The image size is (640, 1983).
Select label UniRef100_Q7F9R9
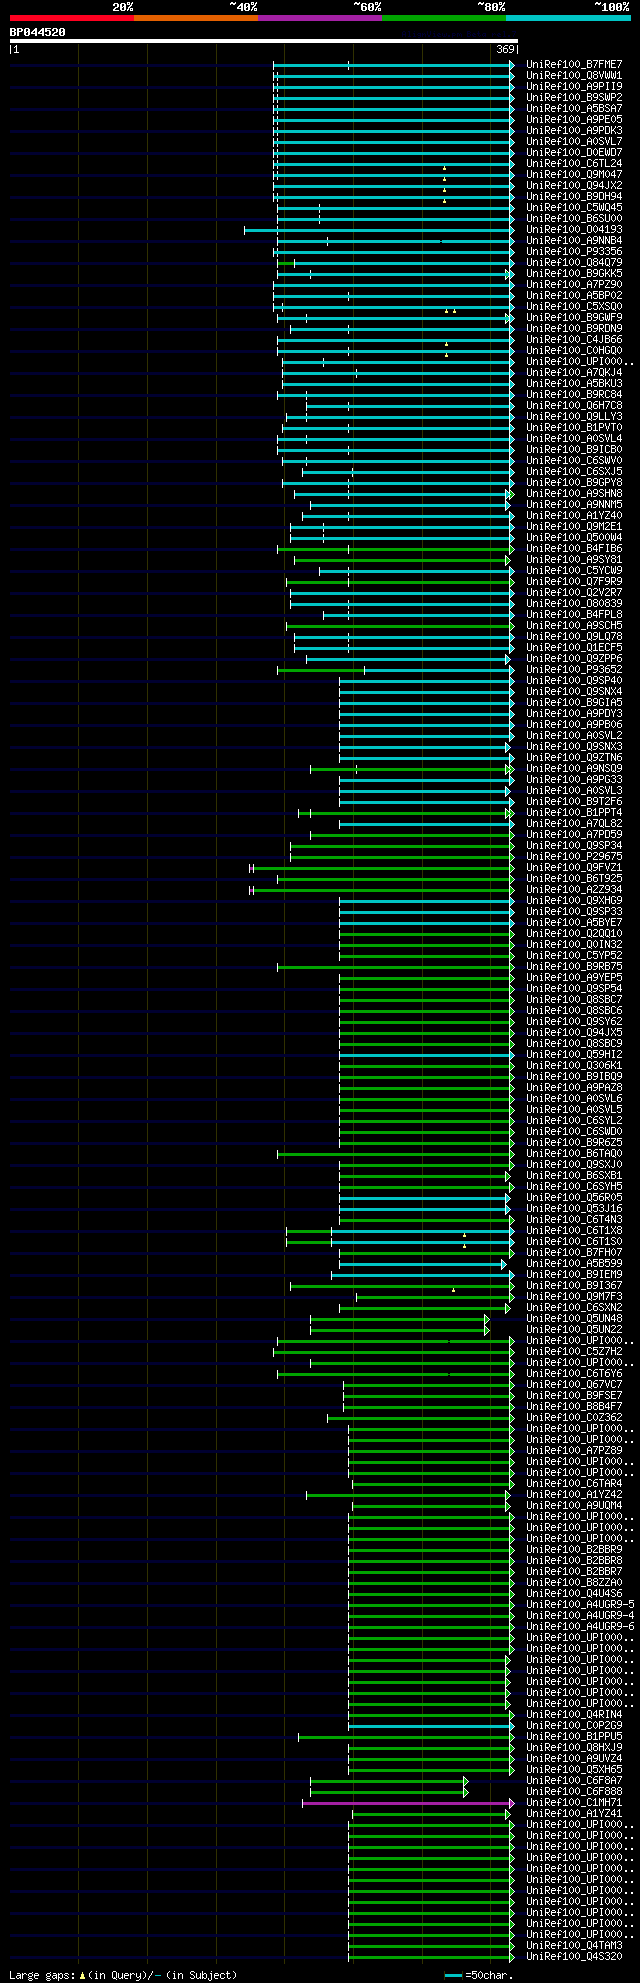pos(574,581)
